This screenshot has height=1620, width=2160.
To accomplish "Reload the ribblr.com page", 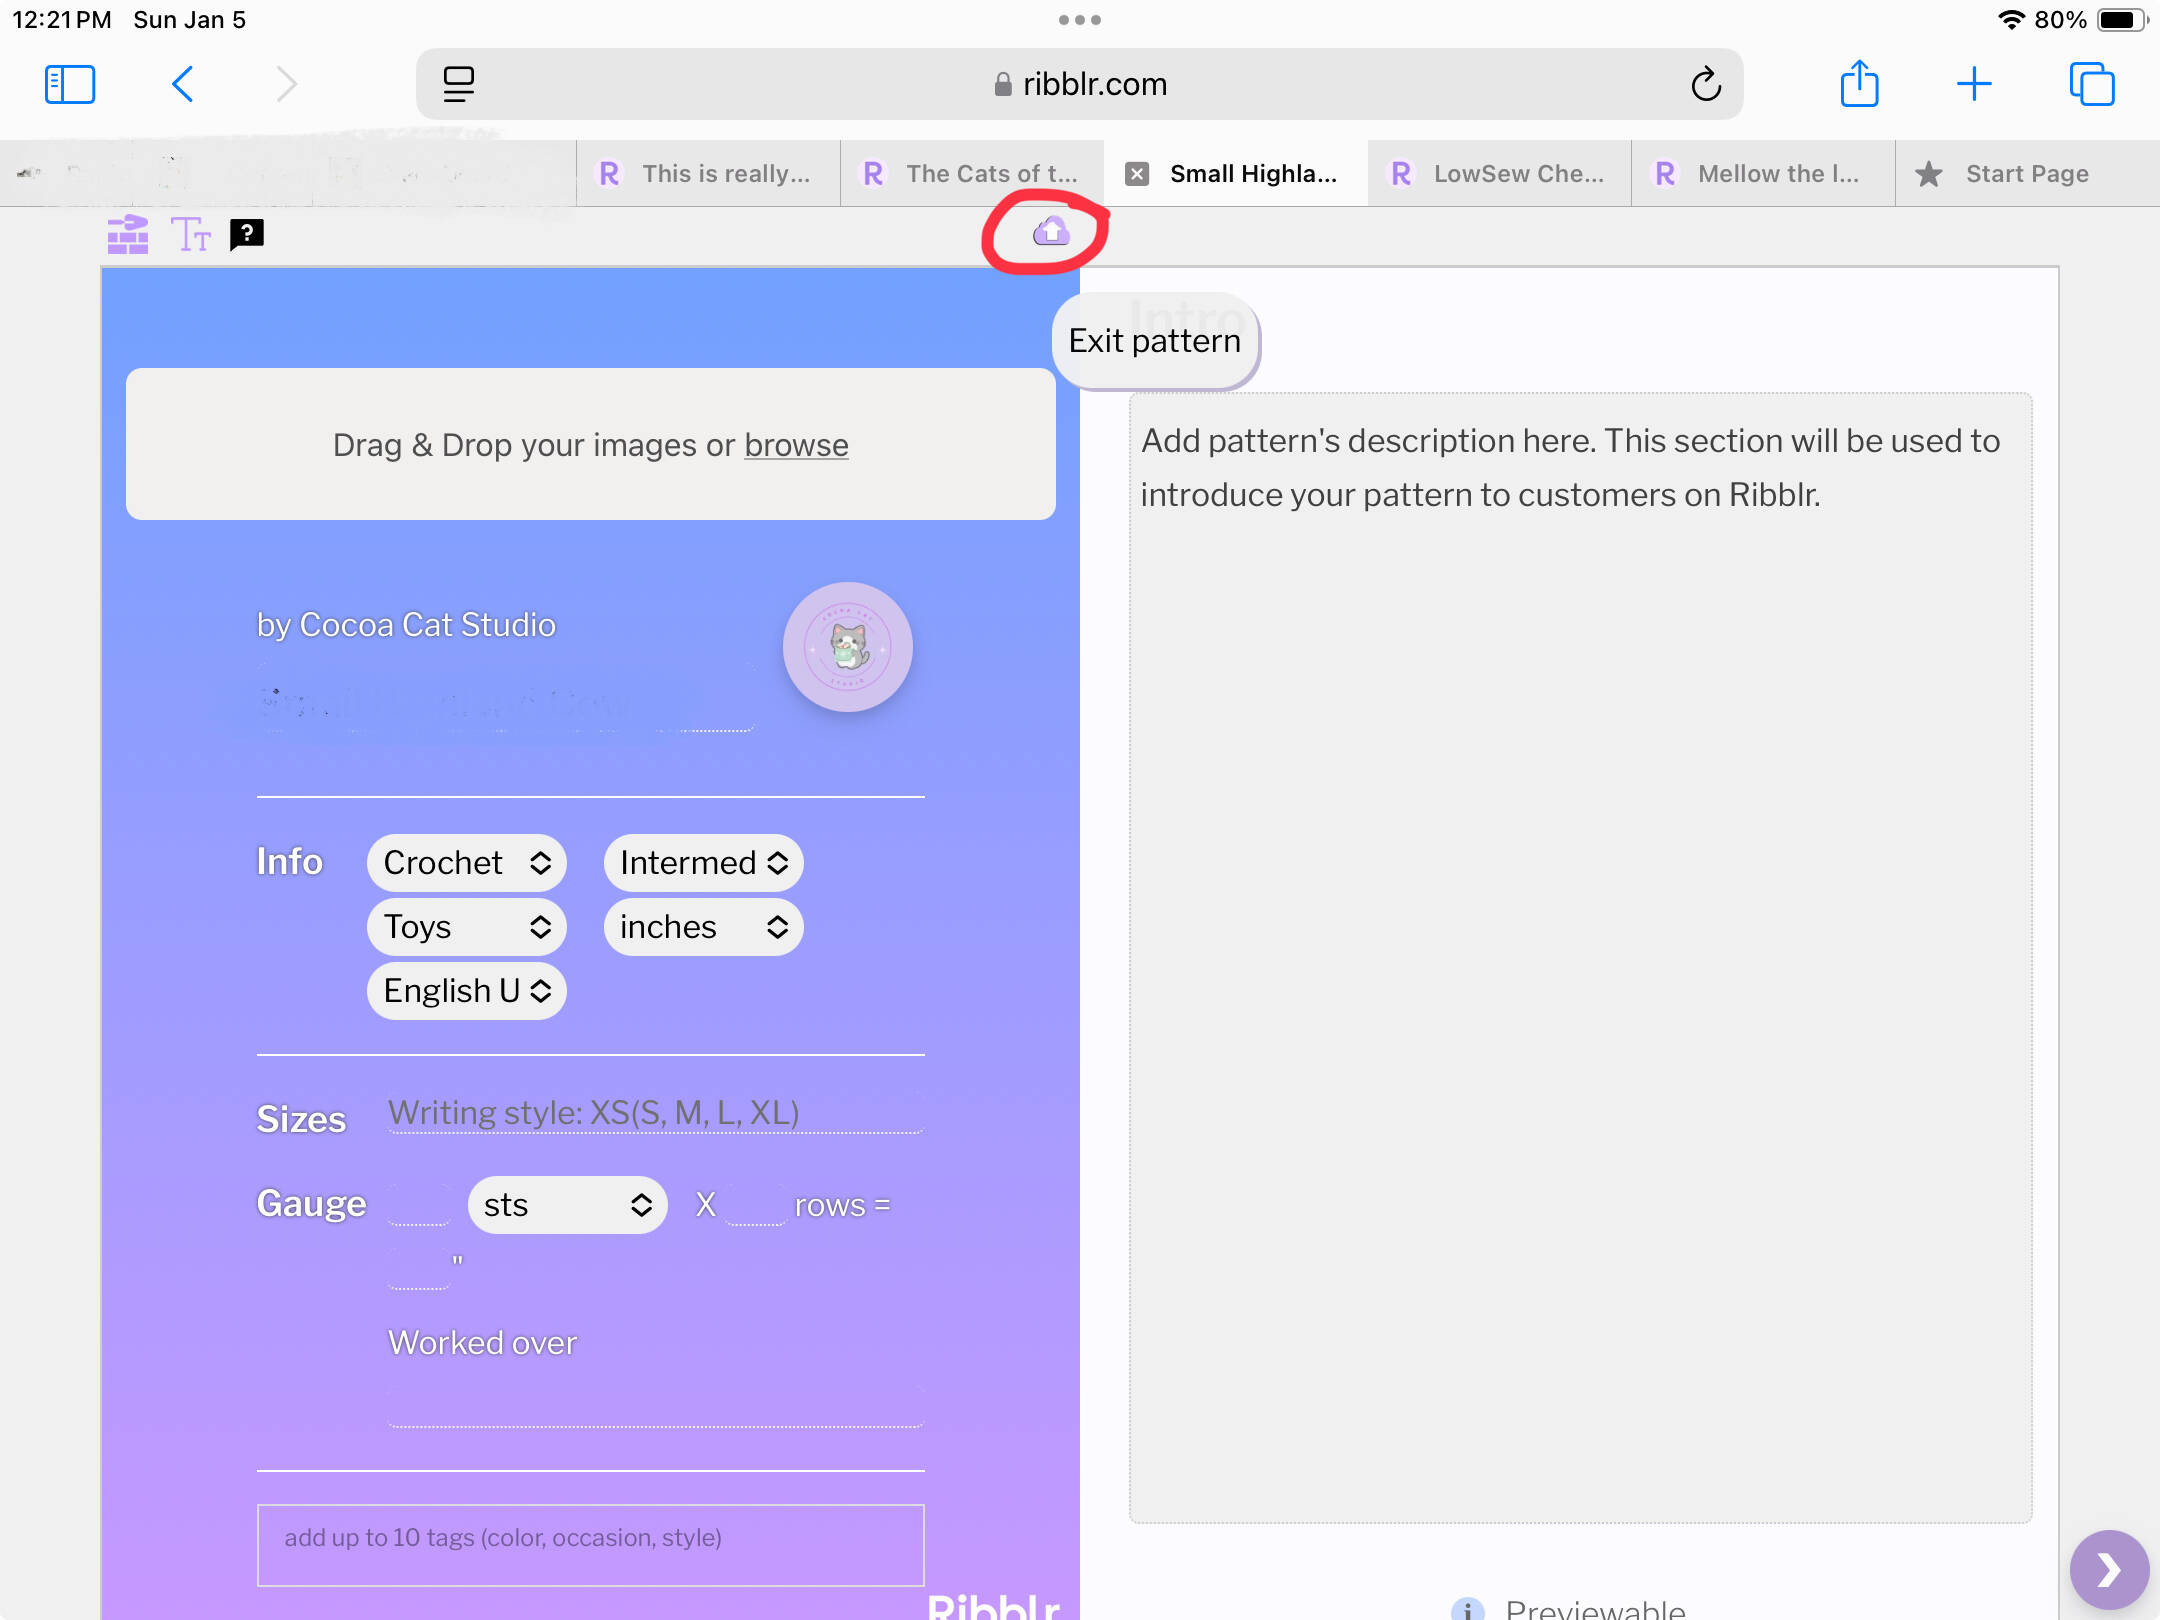I will click(x=1706, y=84).
